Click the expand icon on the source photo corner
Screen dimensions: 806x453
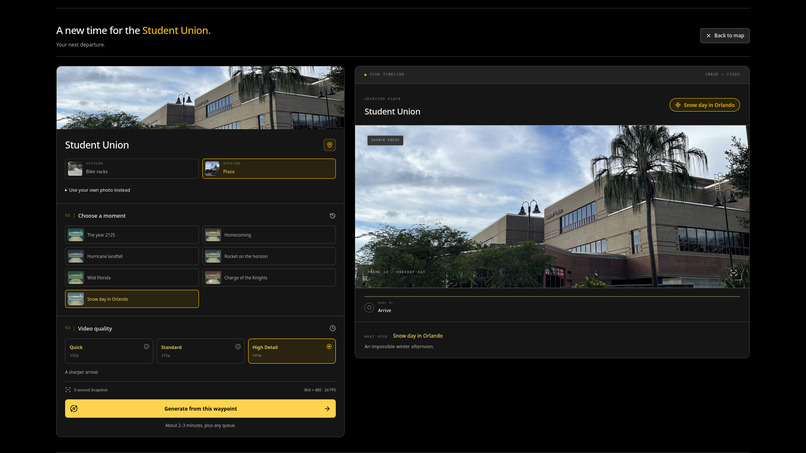pos(734,273)
